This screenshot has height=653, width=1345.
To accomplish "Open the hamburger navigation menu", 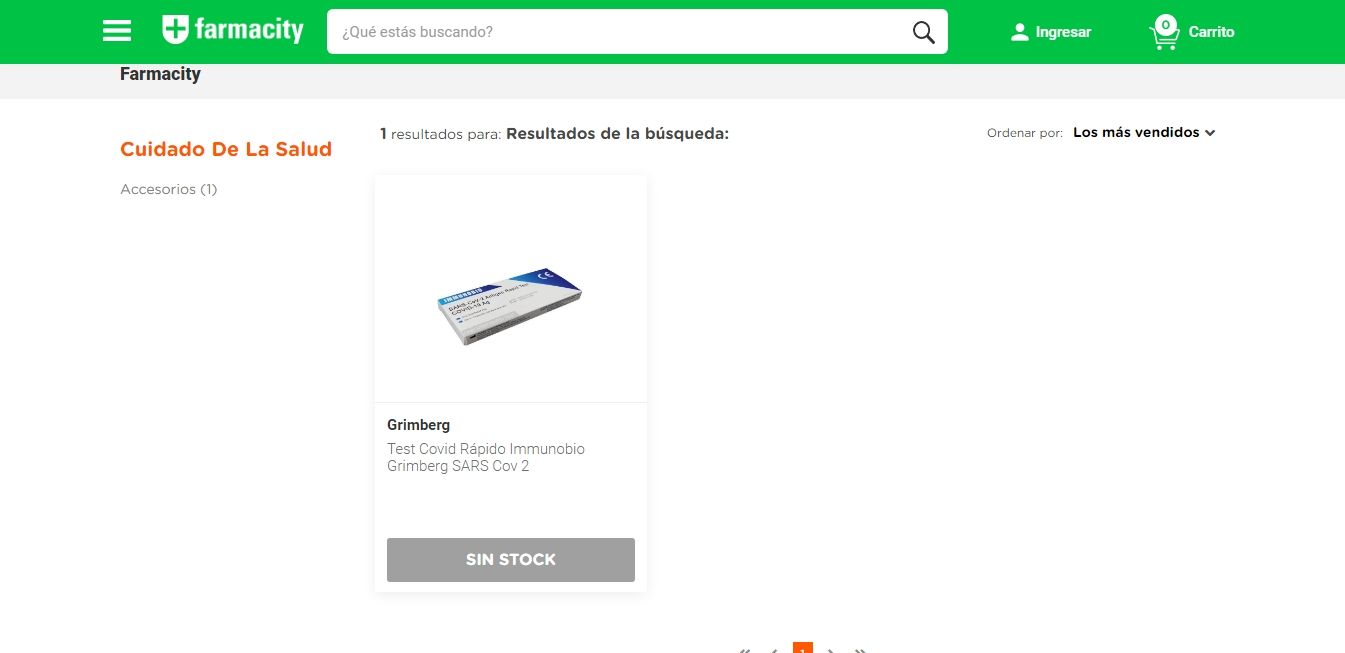I will tap(117, 31).
